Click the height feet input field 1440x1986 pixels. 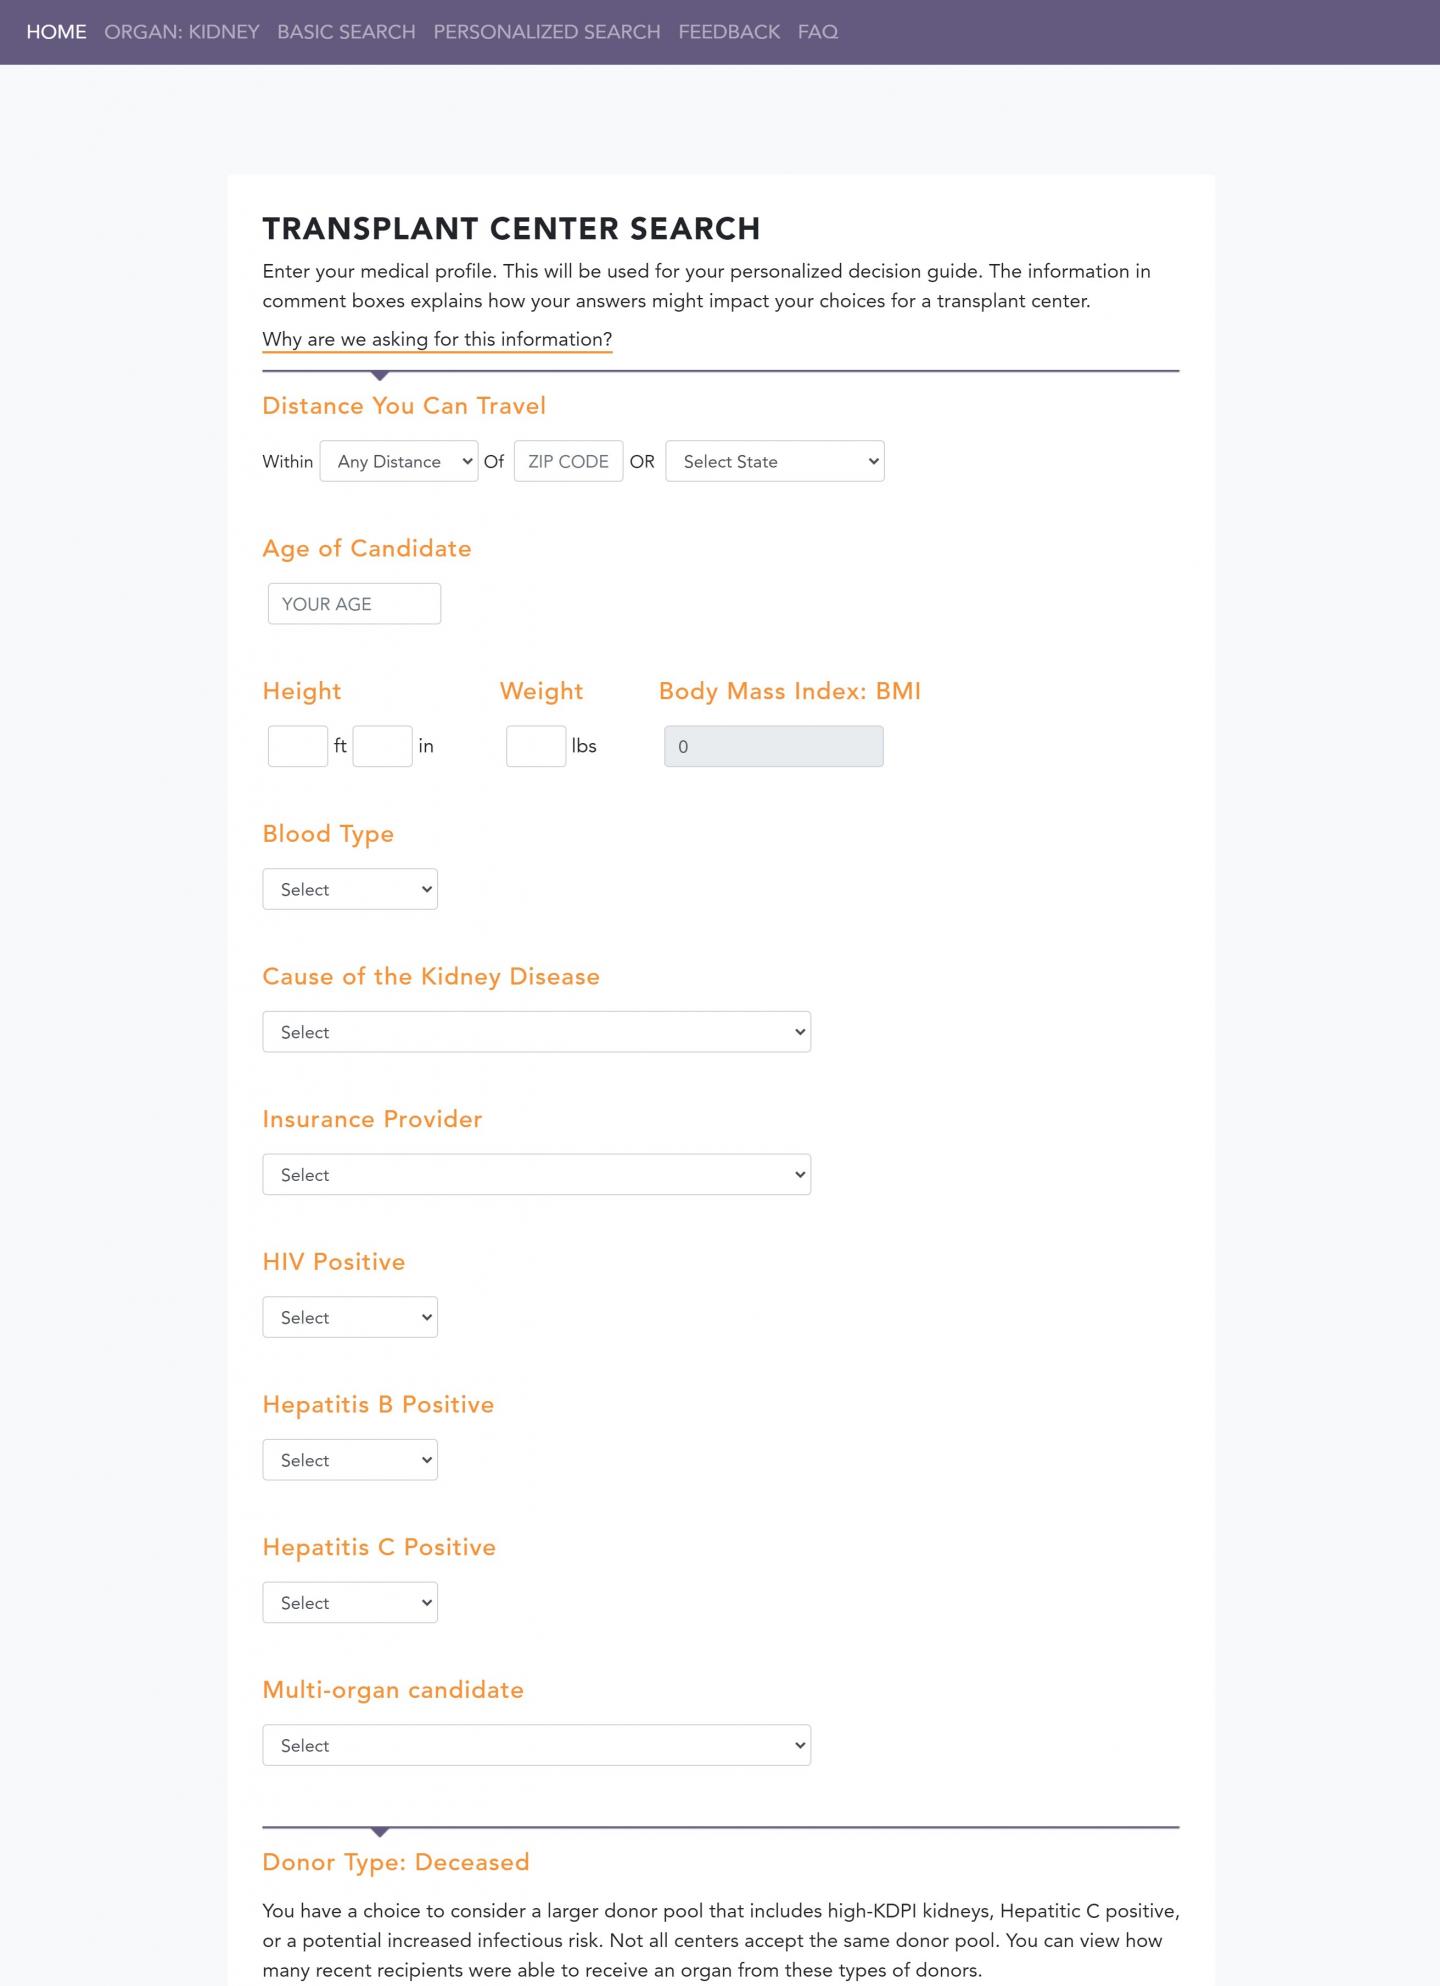297,745
